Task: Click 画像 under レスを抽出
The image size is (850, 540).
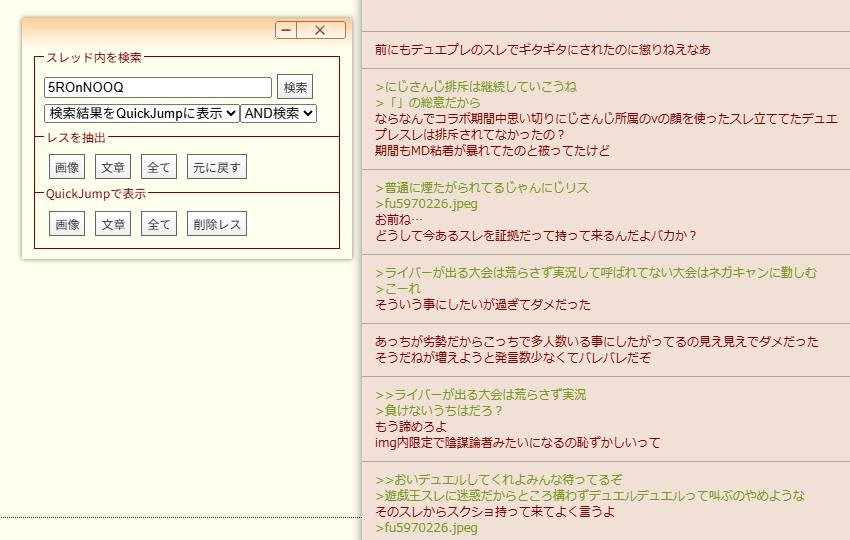Action: pos(67,167)
